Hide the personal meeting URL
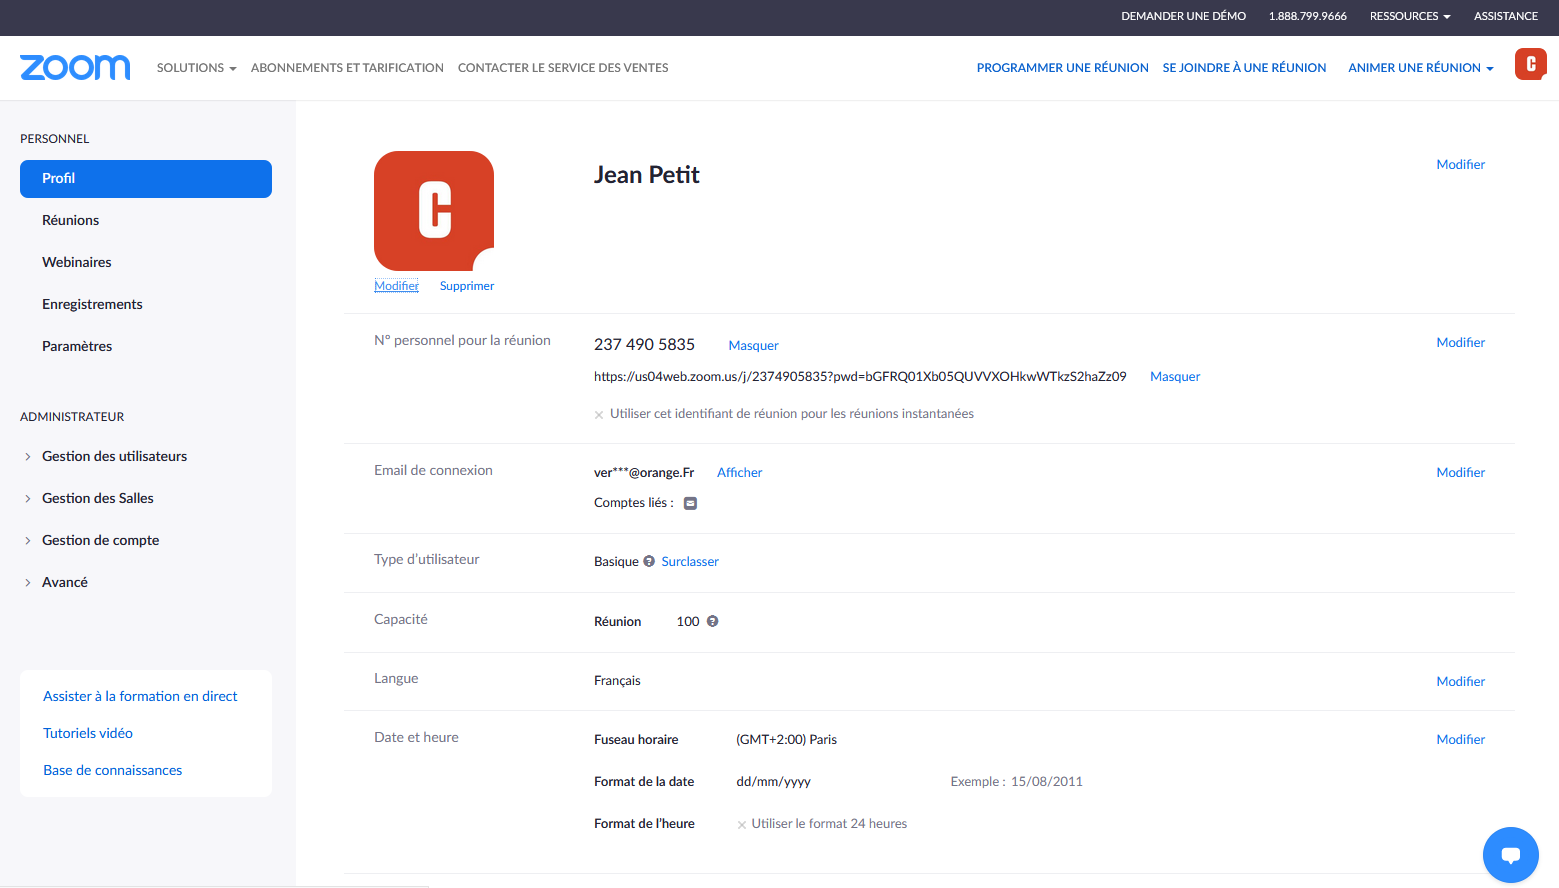The width and height of the screenshot is (1559, 888). click(1175, 377)
